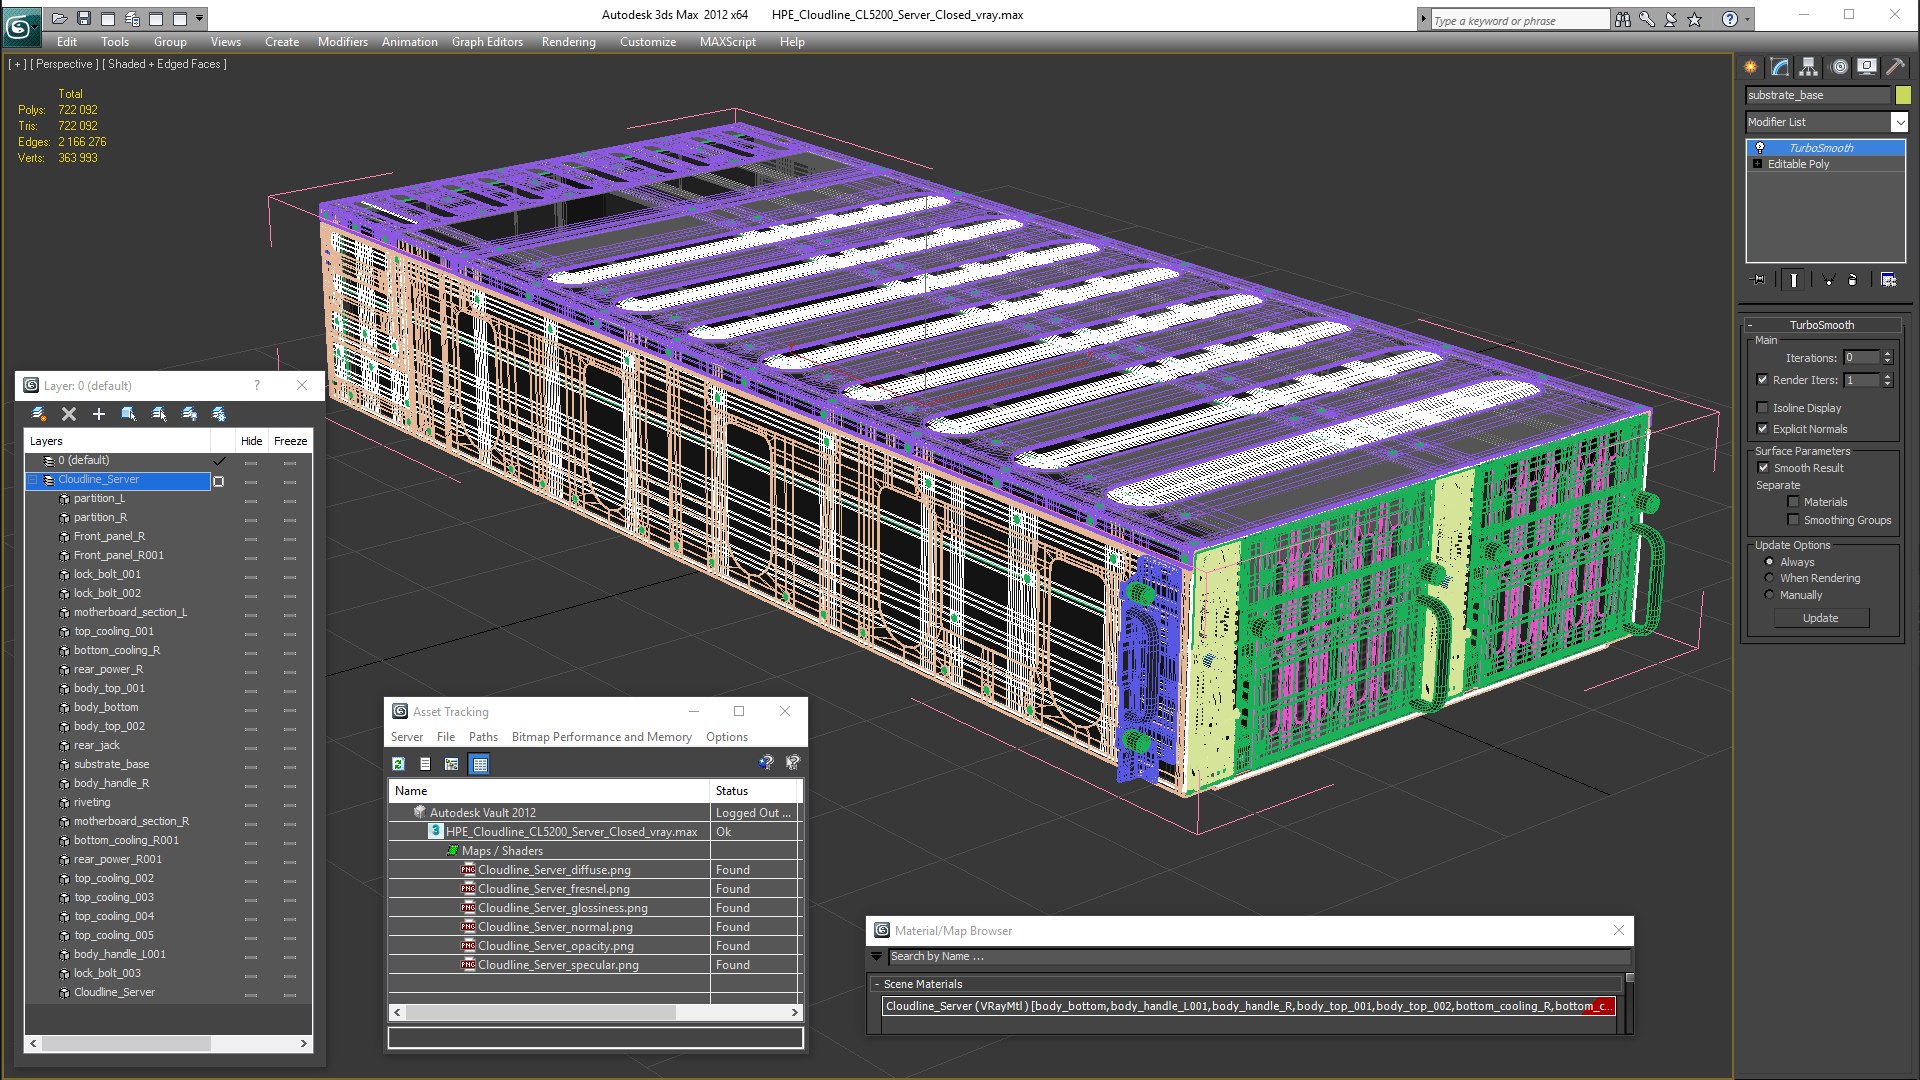
Task: Open the Utilities hammer panel tab
Action: (x=1895, y=67)
